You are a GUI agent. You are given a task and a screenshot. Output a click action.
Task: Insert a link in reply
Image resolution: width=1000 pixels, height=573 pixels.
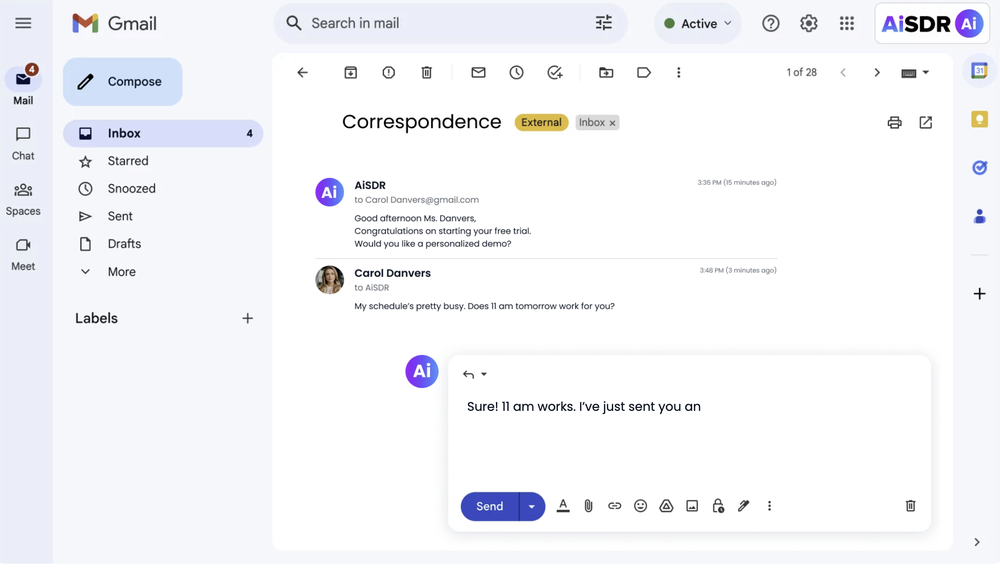point(614,506)
